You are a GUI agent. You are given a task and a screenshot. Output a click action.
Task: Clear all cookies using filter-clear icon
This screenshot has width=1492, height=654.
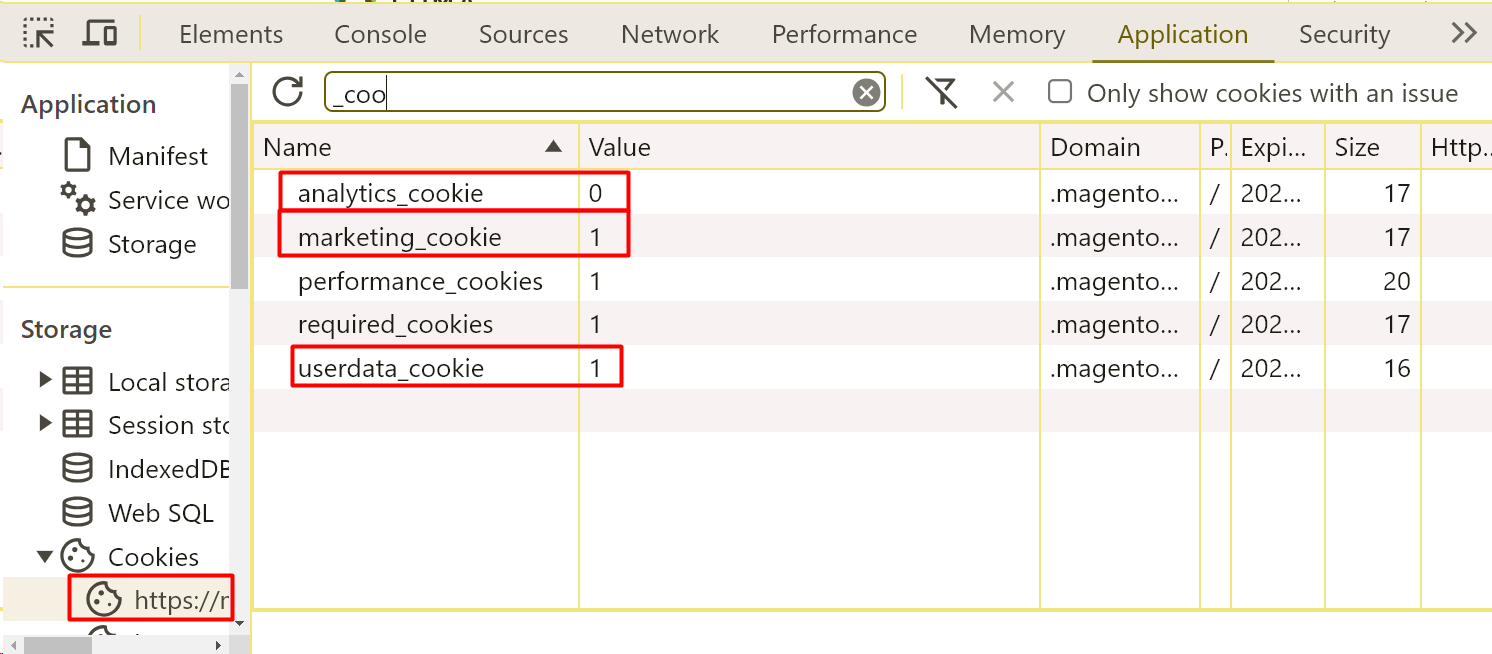click(941, 93)
